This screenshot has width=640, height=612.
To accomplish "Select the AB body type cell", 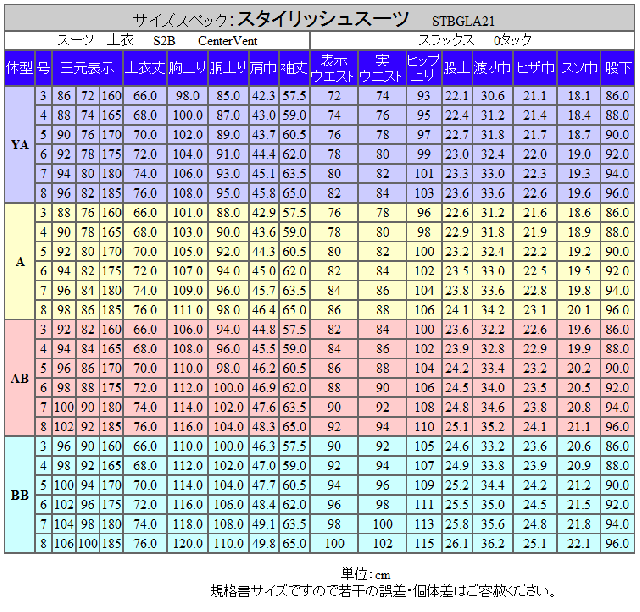I will 19,378.
